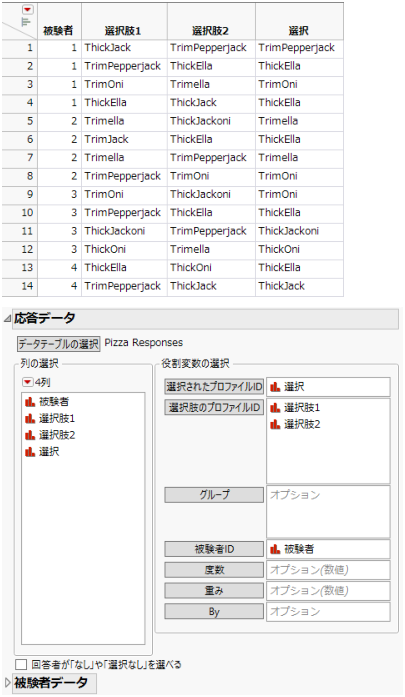Click ThickJack in 選択 column of row 14

[299, 286]
